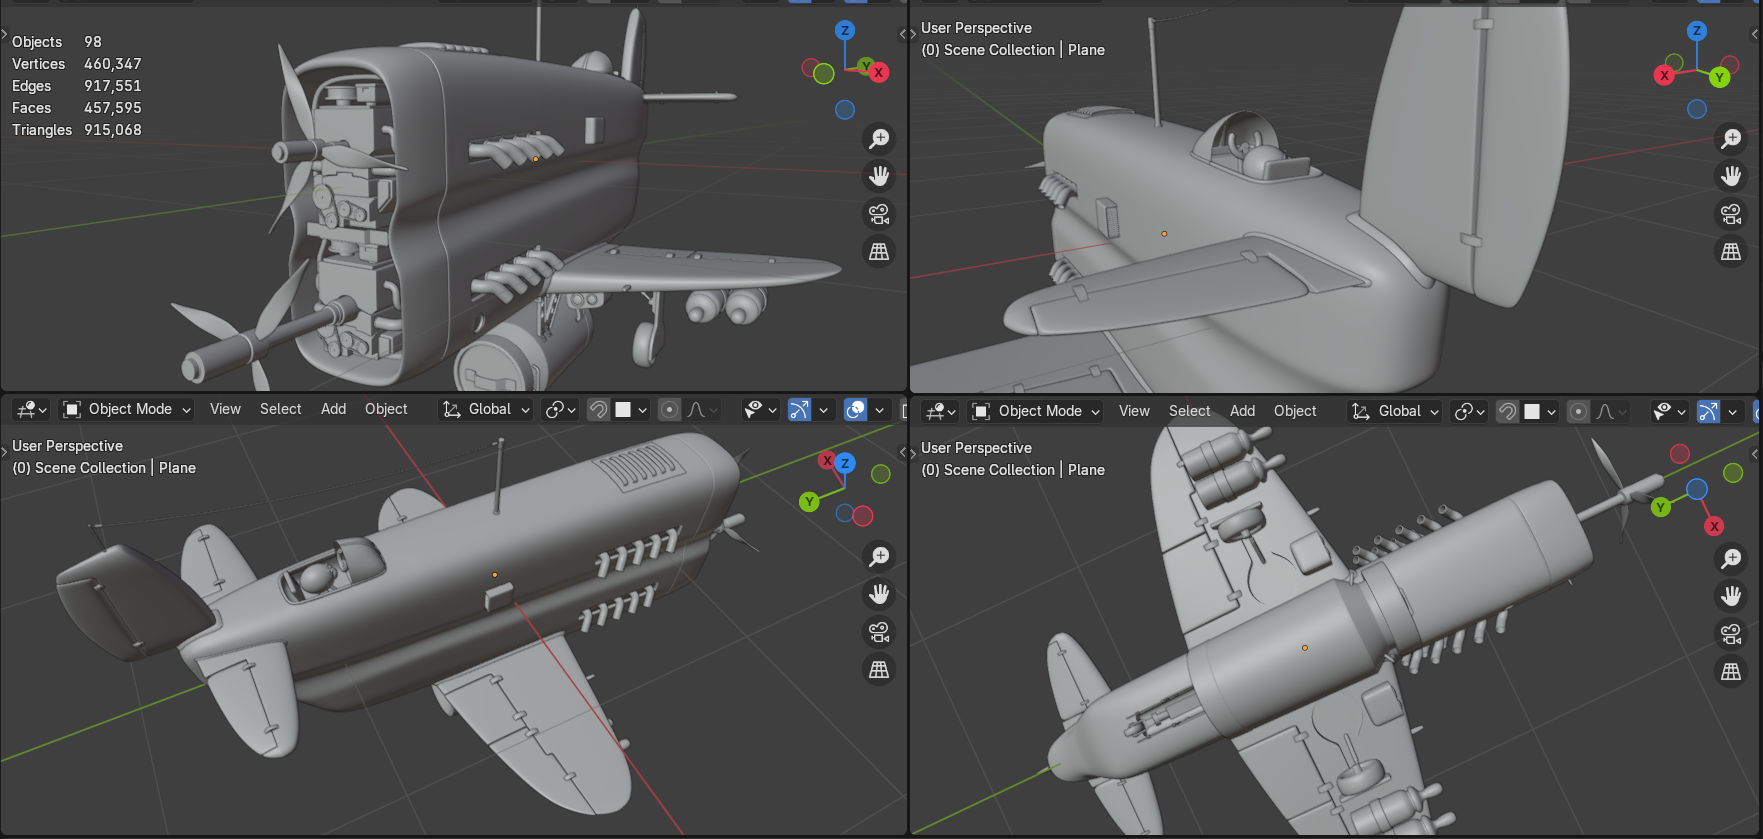Toggle proportional editing in bottom-right viewport header
This screenshot has height=839, width=1763.
(1578, 411)
